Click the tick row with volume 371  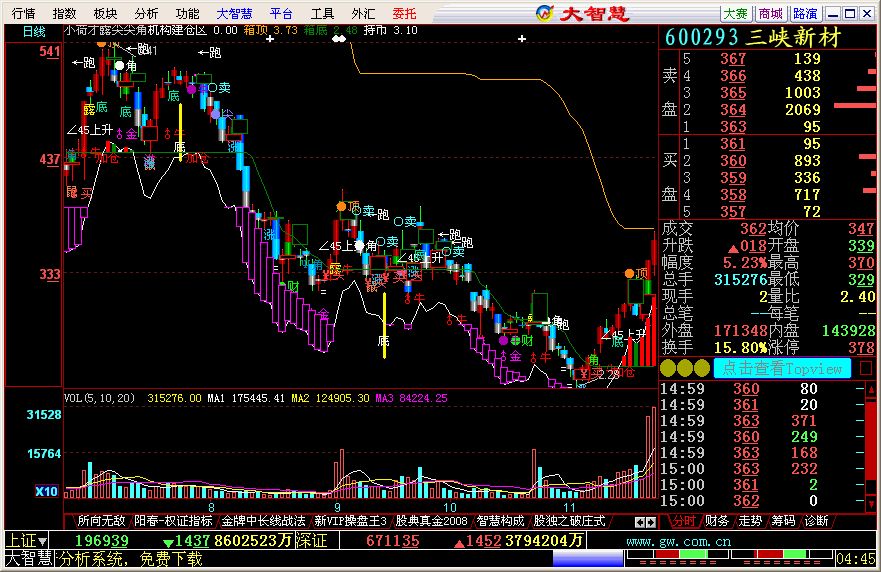[x=762, y=421]
